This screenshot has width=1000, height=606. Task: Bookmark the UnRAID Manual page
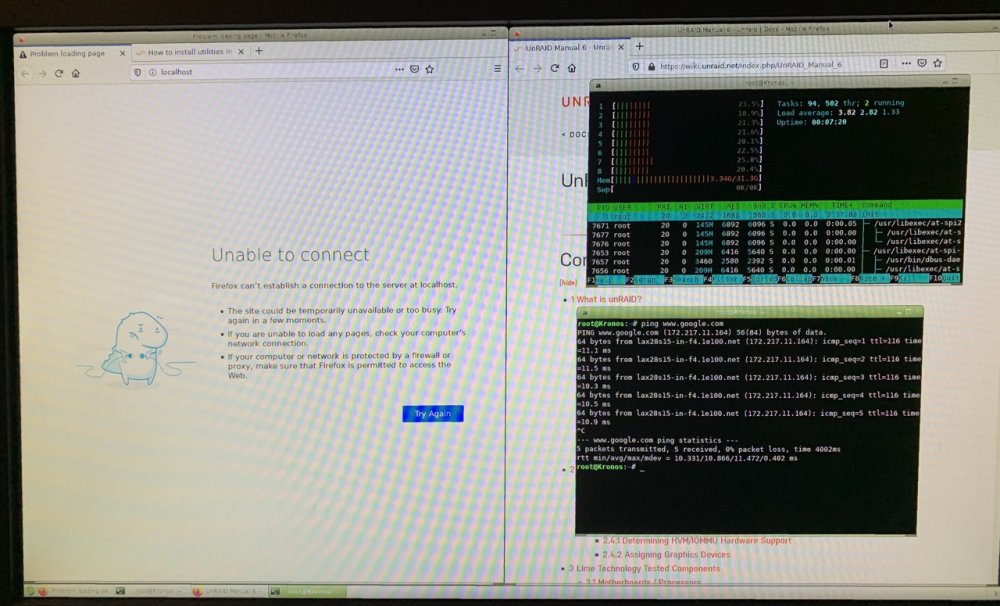938,63
